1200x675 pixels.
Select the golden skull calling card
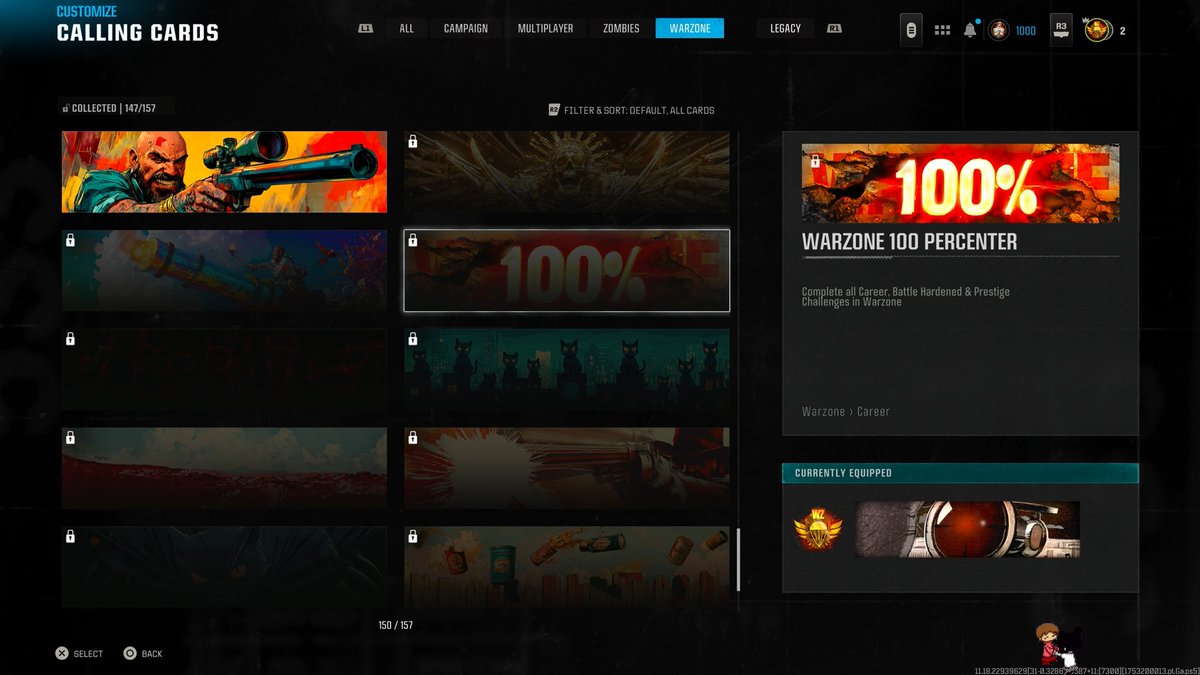click(x=567, y=172)
